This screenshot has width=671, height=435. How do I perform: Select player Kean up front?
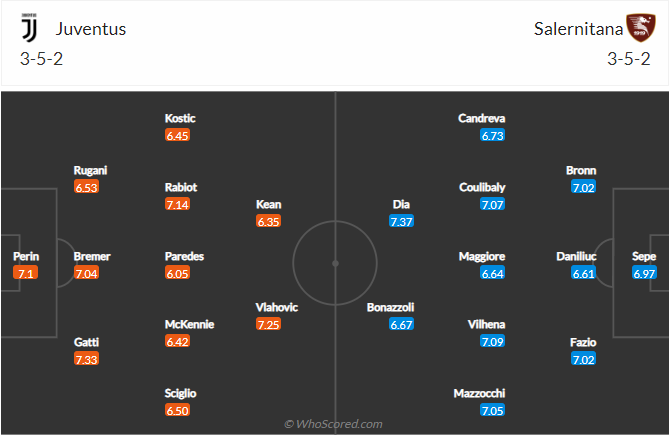pos(268,204)
